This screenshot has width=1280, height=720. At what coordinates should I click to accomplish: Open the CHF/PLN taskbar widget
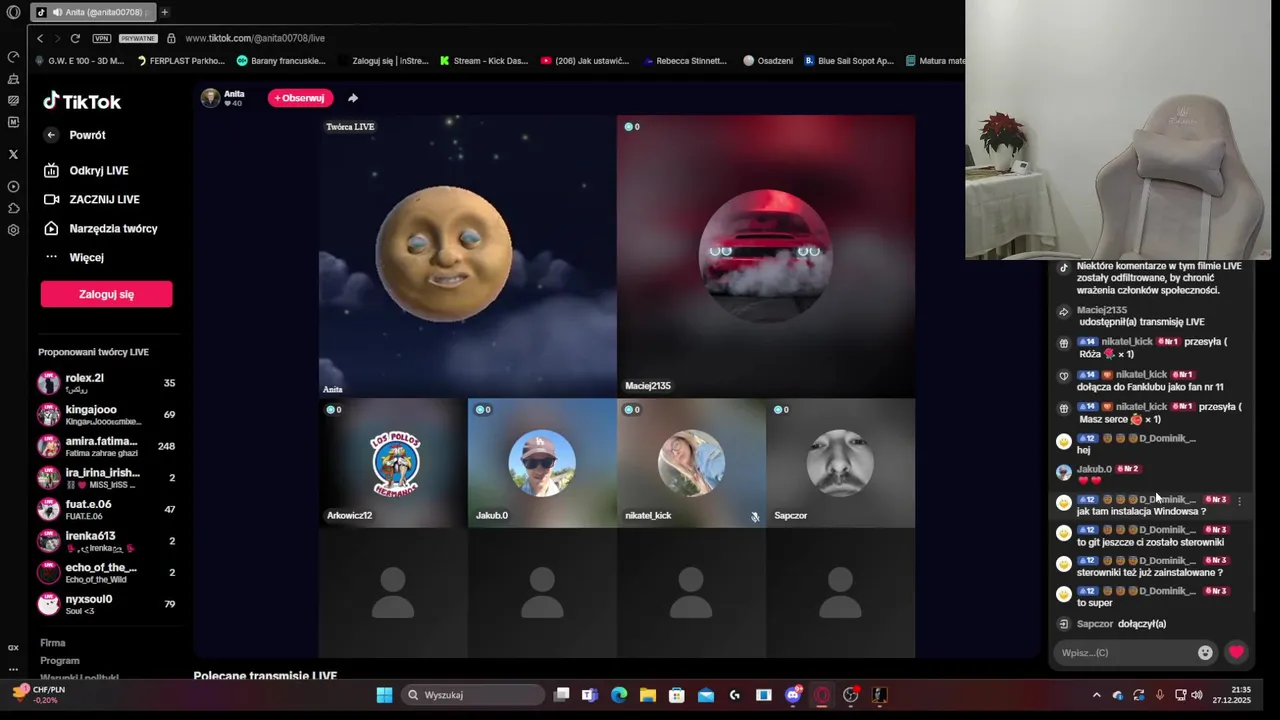(38, 695)
